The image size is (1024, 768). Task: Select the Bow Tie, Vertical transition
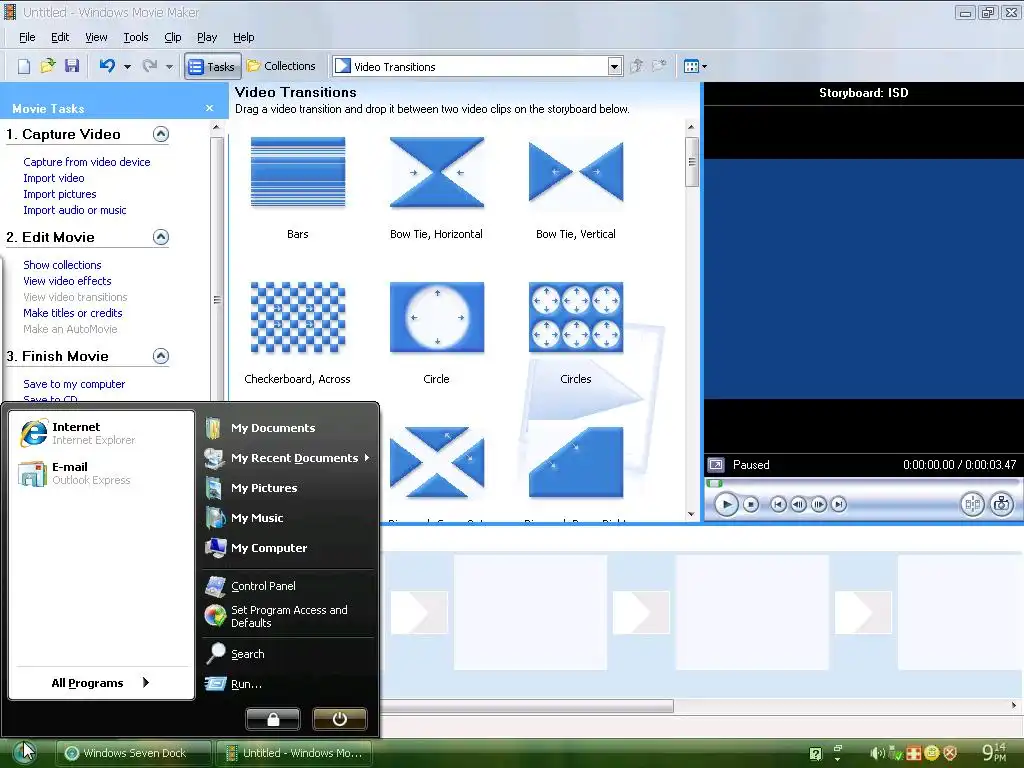point(576,172)
